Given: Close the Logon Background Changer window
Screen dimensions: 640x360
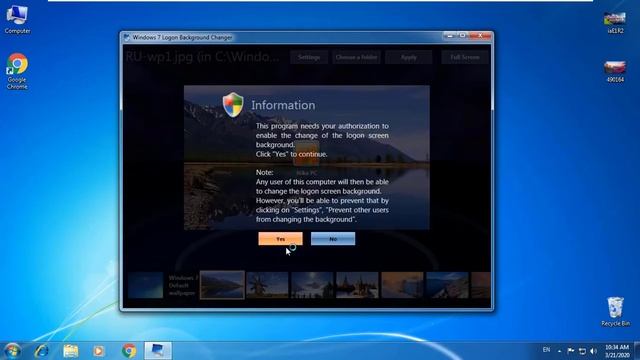Looking at the screenshot, I should [x=480, y=36].
